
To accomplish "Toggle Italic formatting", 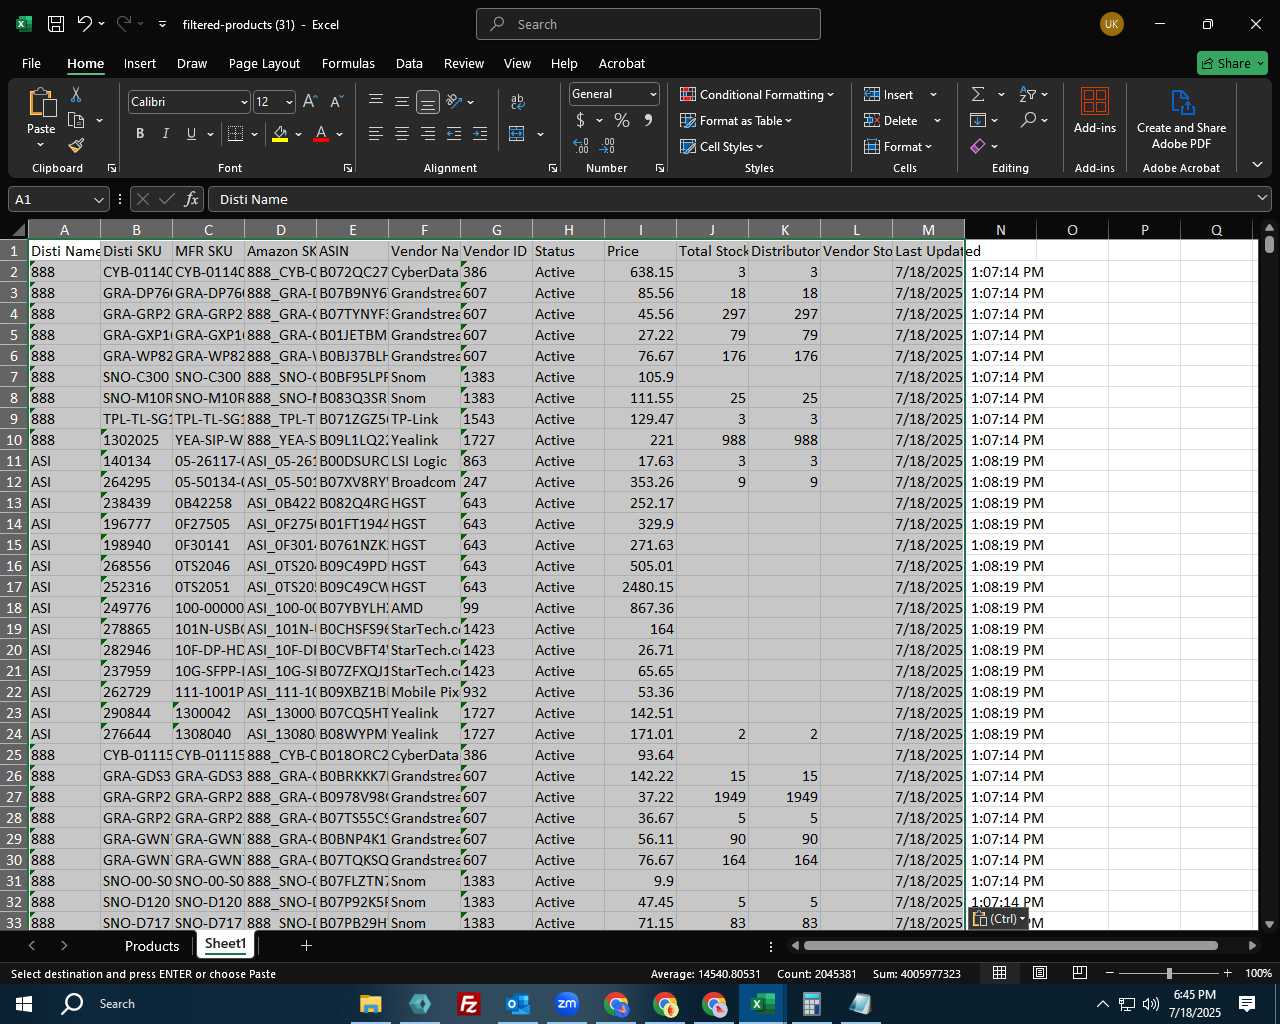I will [166, 134].
